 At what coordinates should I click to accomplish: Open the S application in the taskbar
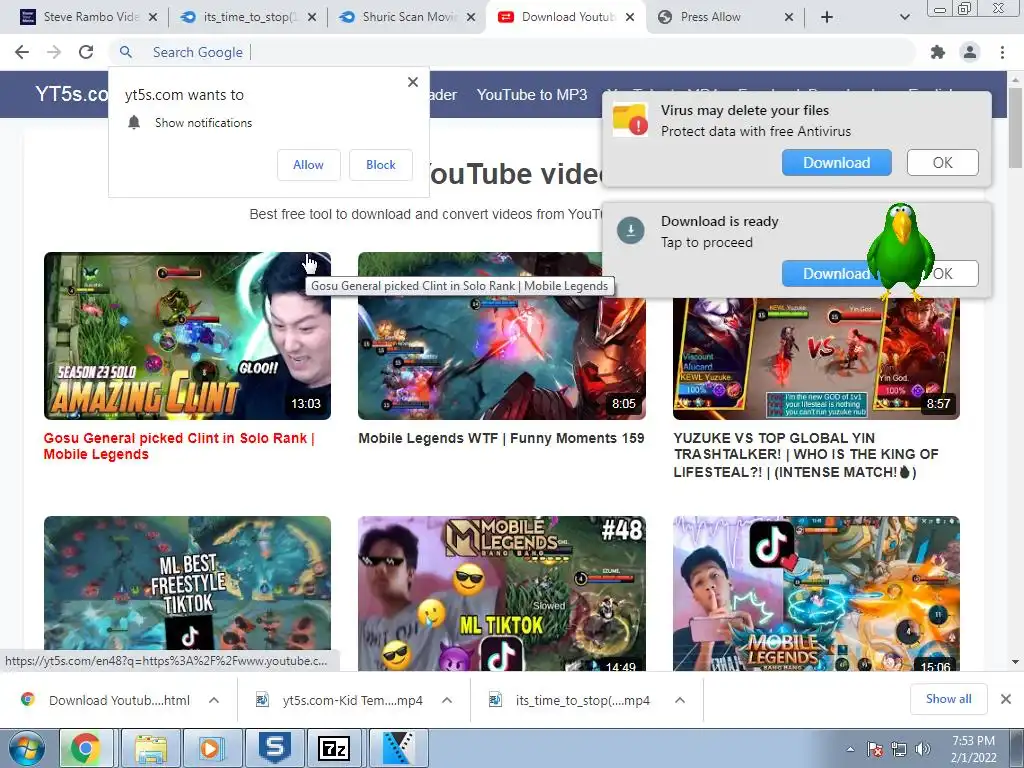click(274, 748)
